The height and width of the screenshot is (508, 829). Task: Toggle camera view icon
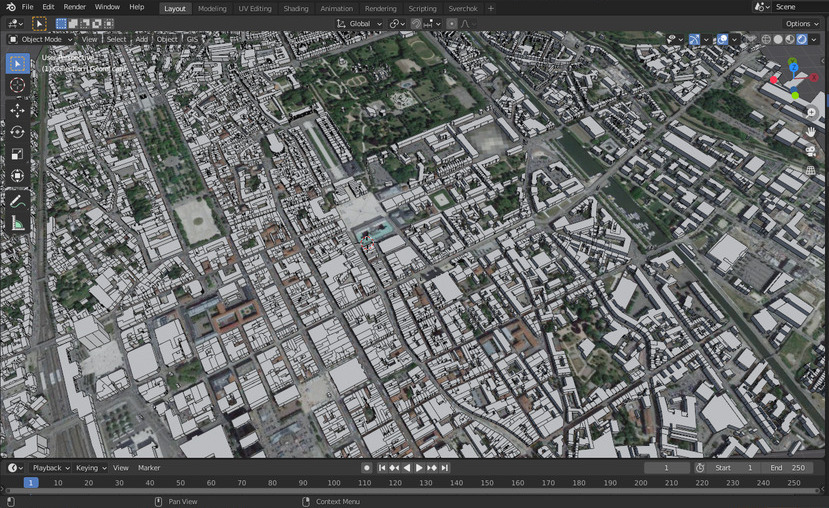(x=811, y=151)
